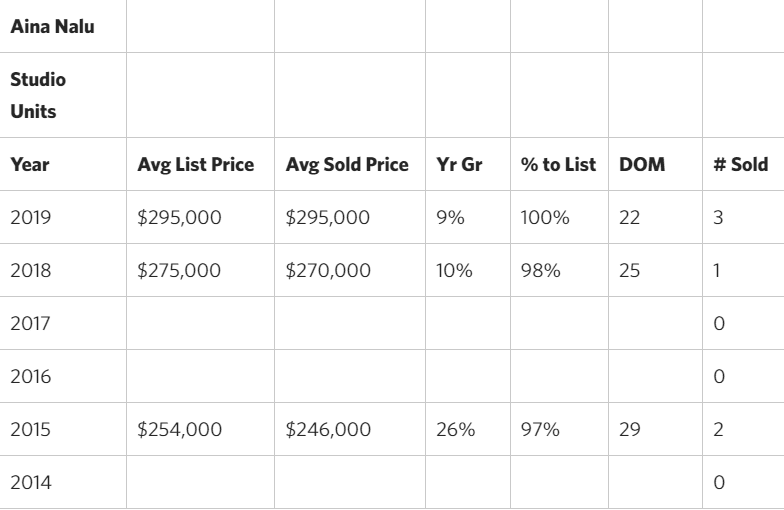784x510 pixels.
Task: Click the Yr Gr column header
Action: click(x=468, y=164)
